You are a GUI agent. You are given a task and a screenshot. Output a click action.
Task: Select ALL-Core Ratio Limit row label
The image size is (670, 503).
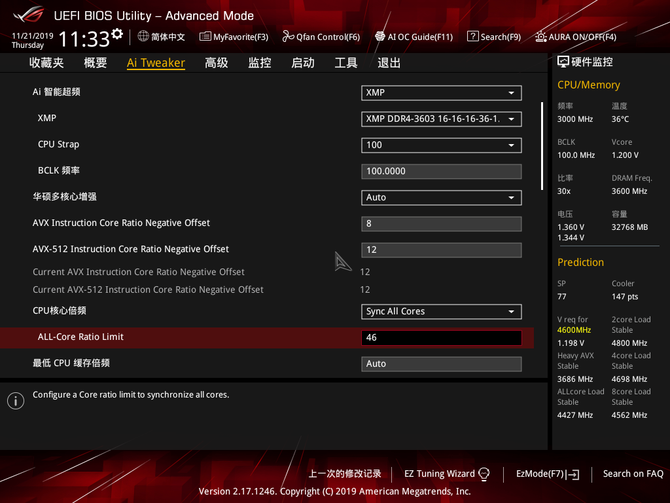tap(81, 337)
